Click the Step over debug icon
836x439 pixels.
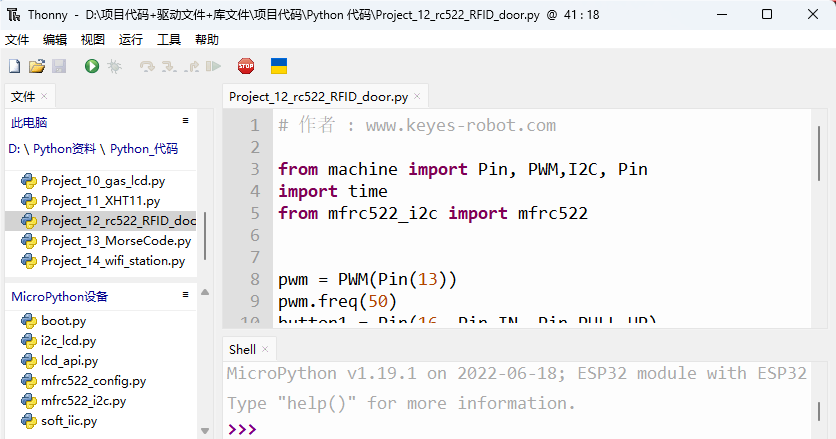point(147,66)
